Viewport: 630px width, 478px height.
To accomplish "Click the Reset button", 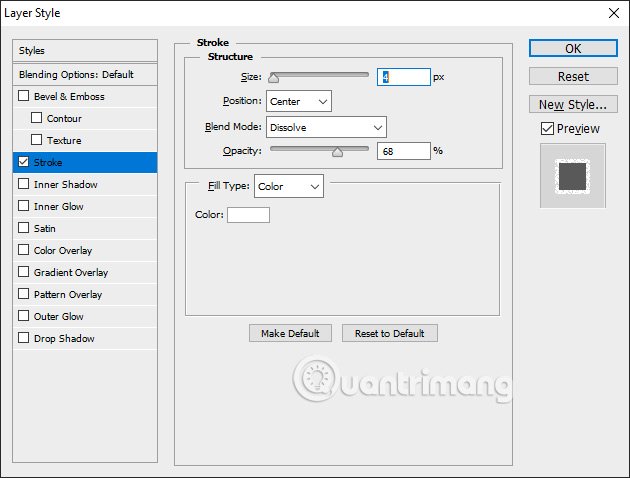I will click(573, 77).
